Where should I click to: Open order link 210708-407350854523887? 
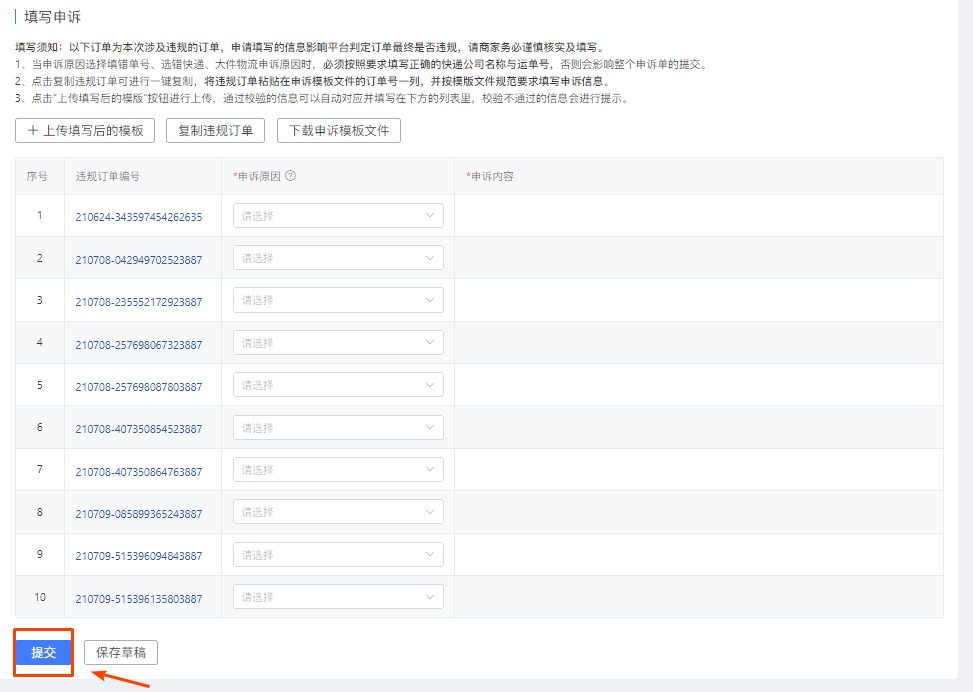click(x=143, y=426)
